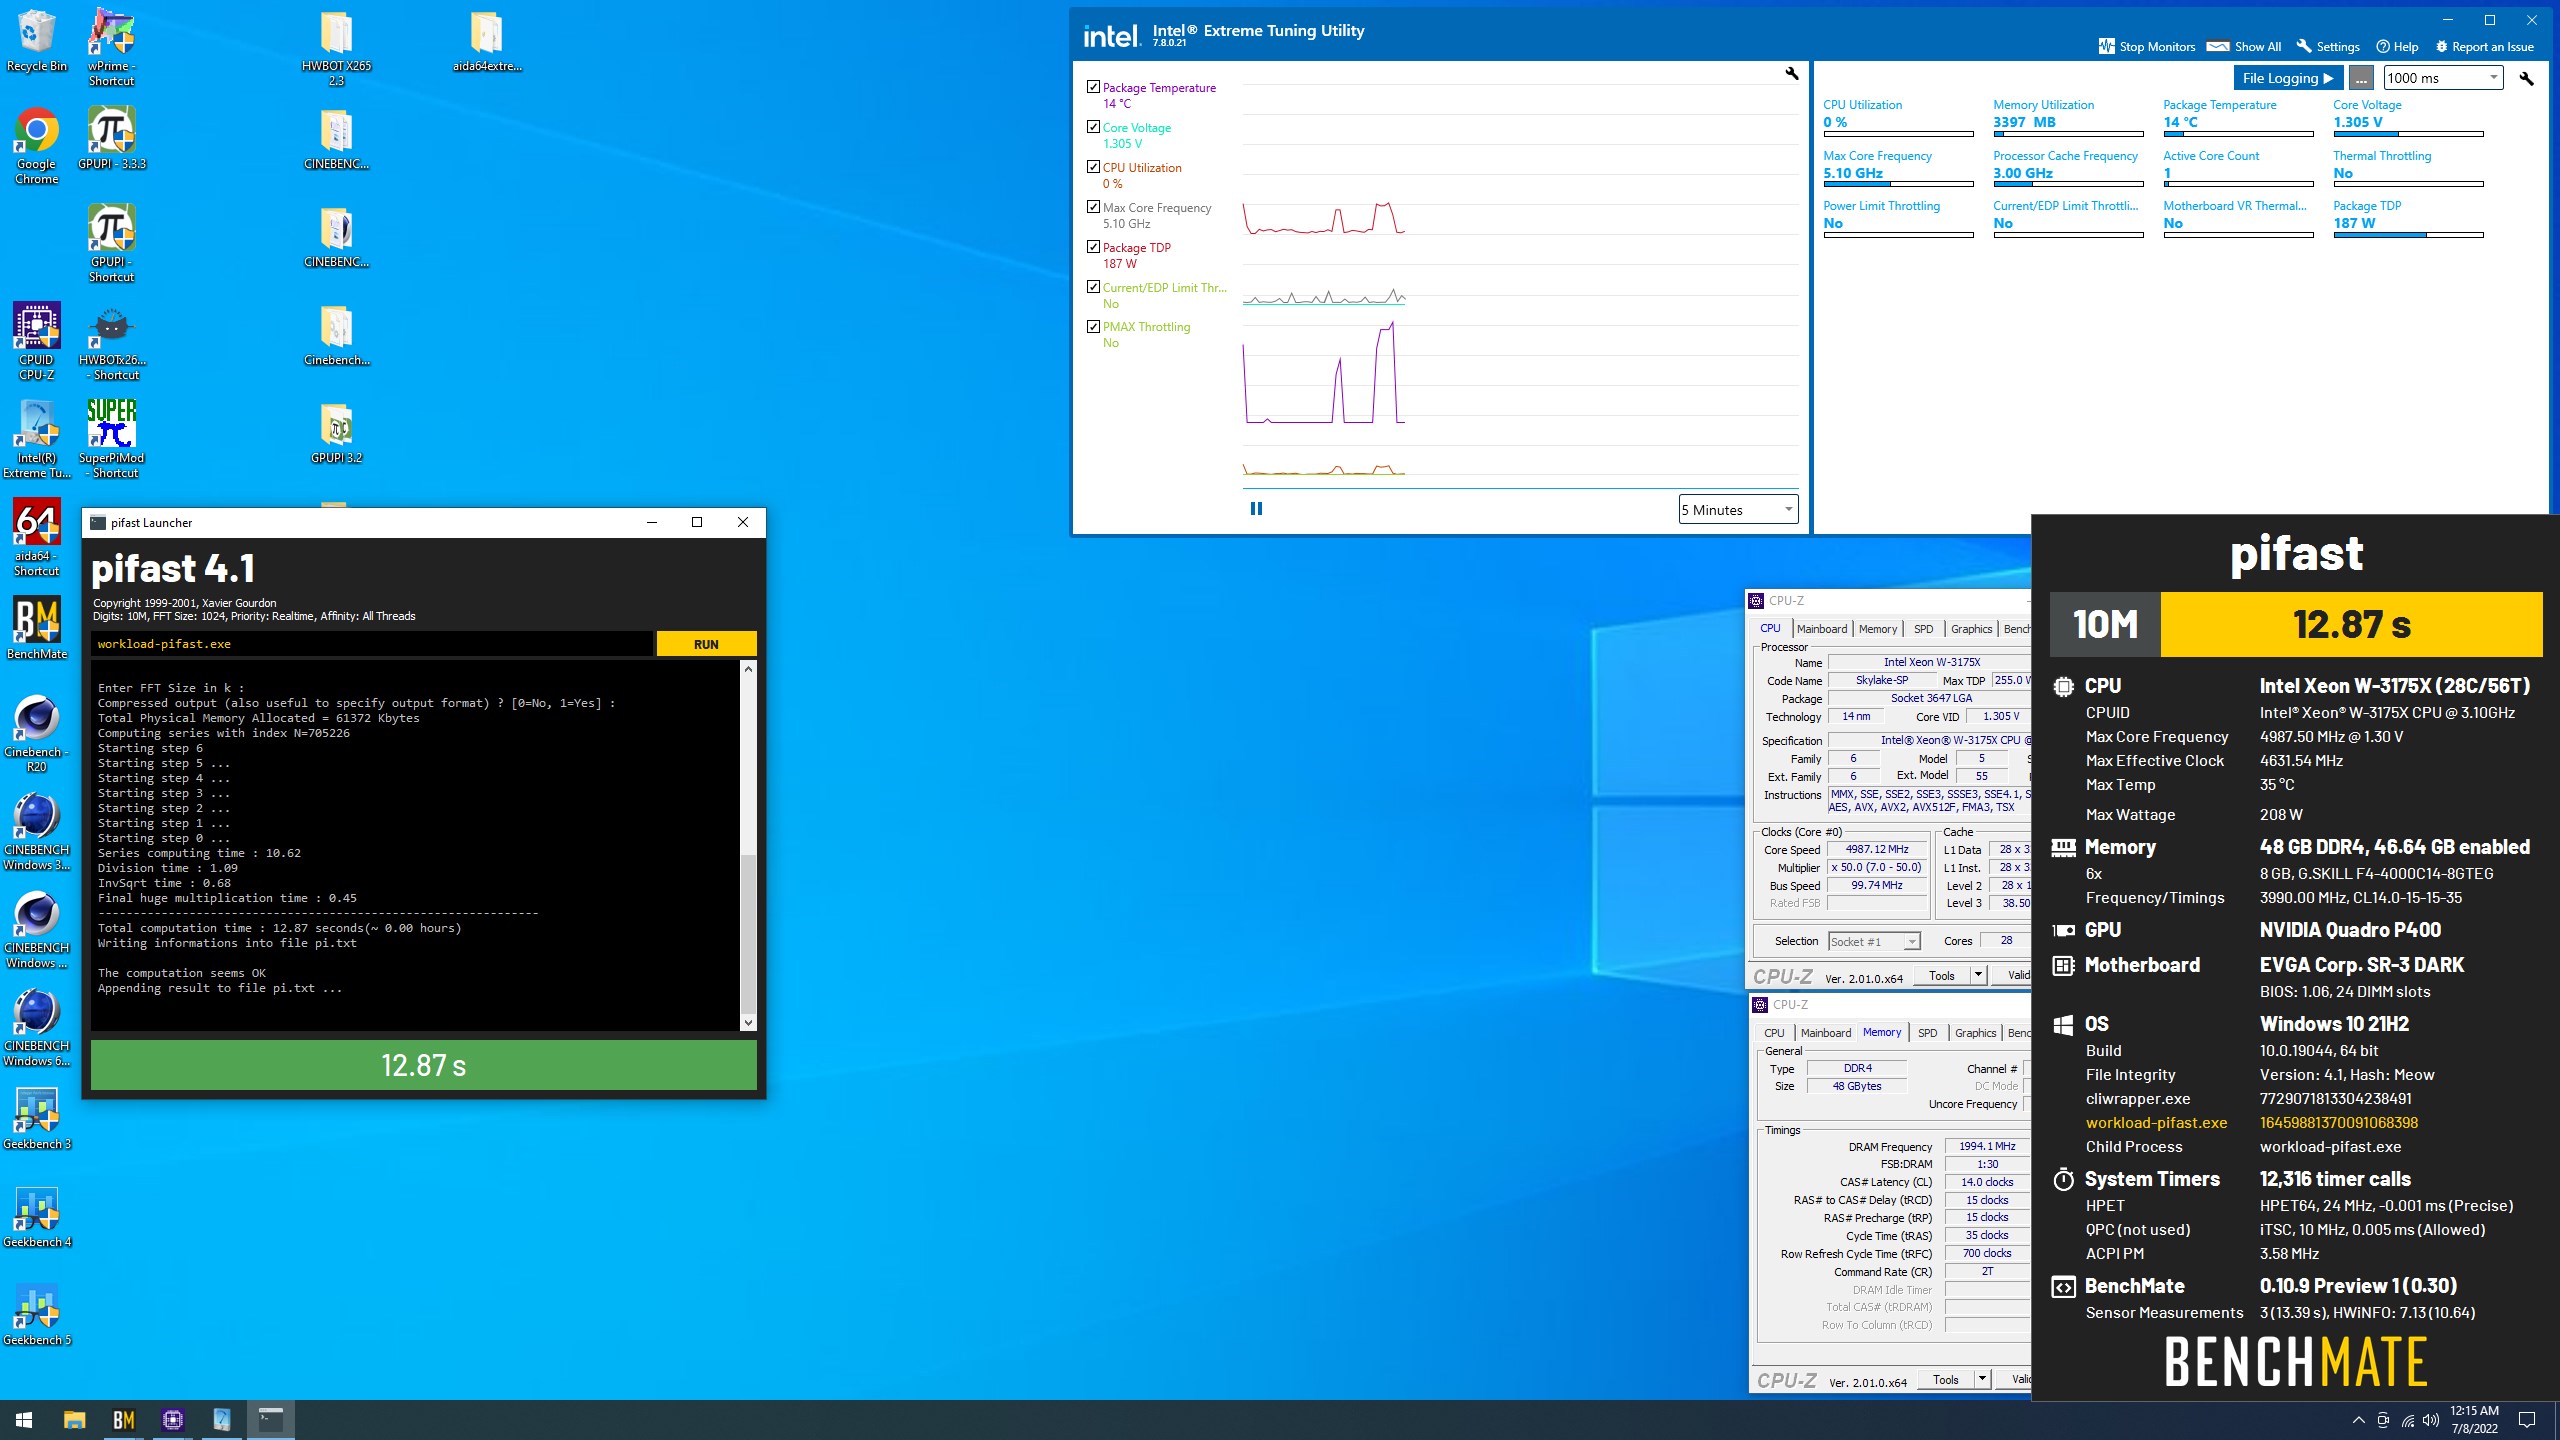
Task: Switch to SPD tab in lower CPU-Z window
Action: pyautogui.click(x=1927, y=1033)
